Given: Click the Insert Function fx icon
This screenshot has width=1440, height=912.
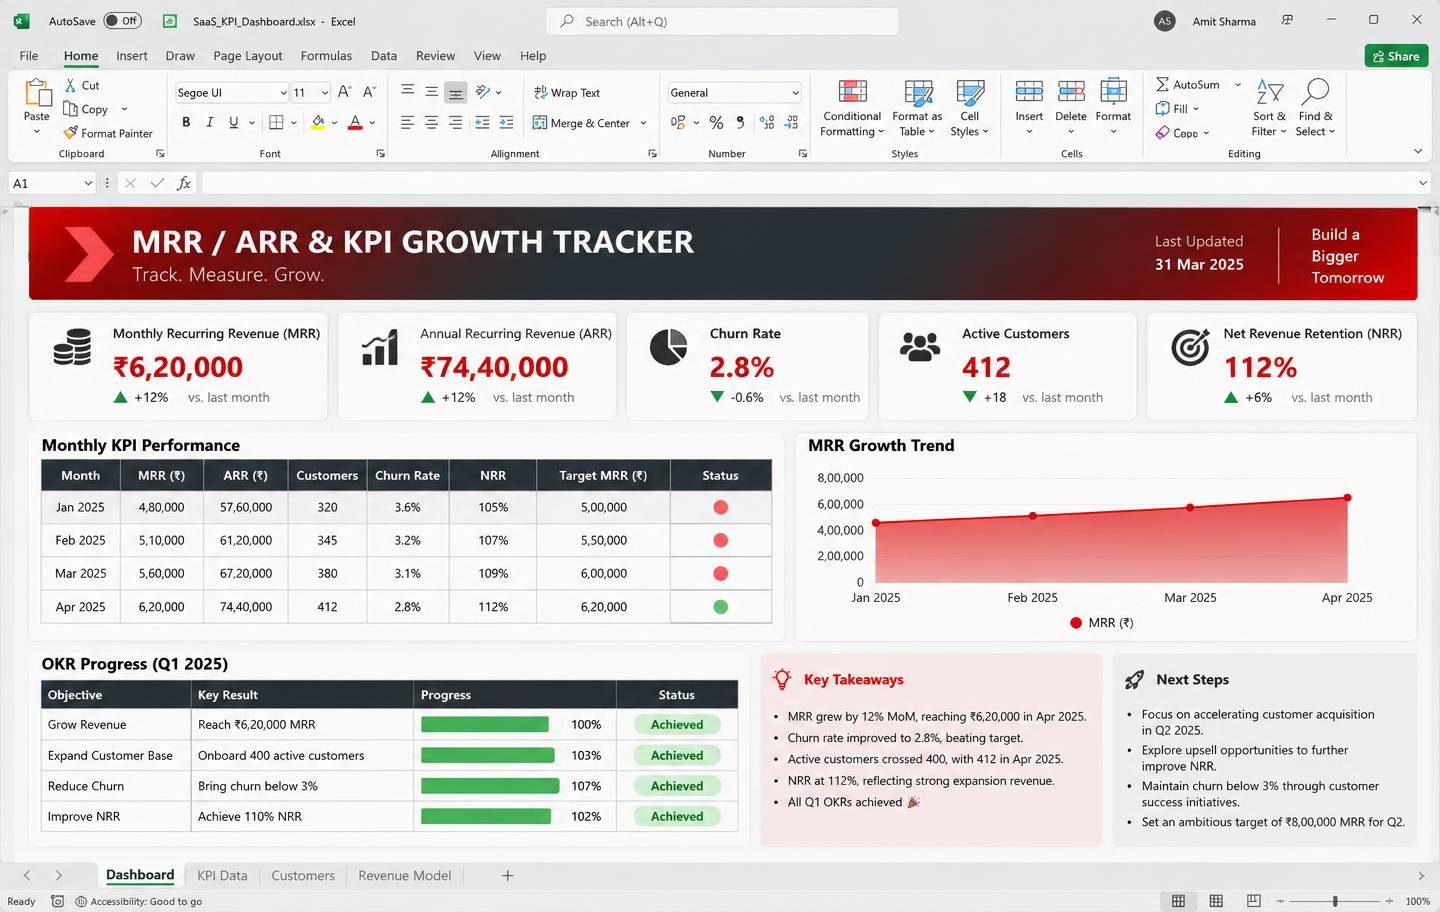Looking at the screenshot, I should click(184, 183).
